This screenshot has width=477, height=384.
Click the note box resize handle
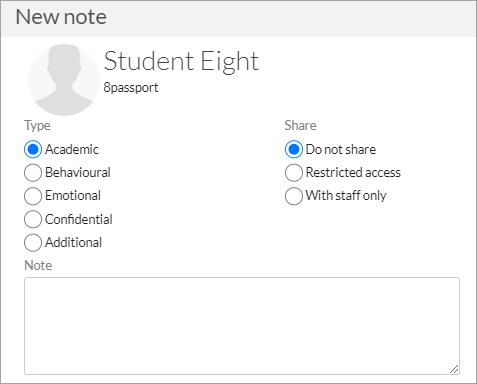454,369
